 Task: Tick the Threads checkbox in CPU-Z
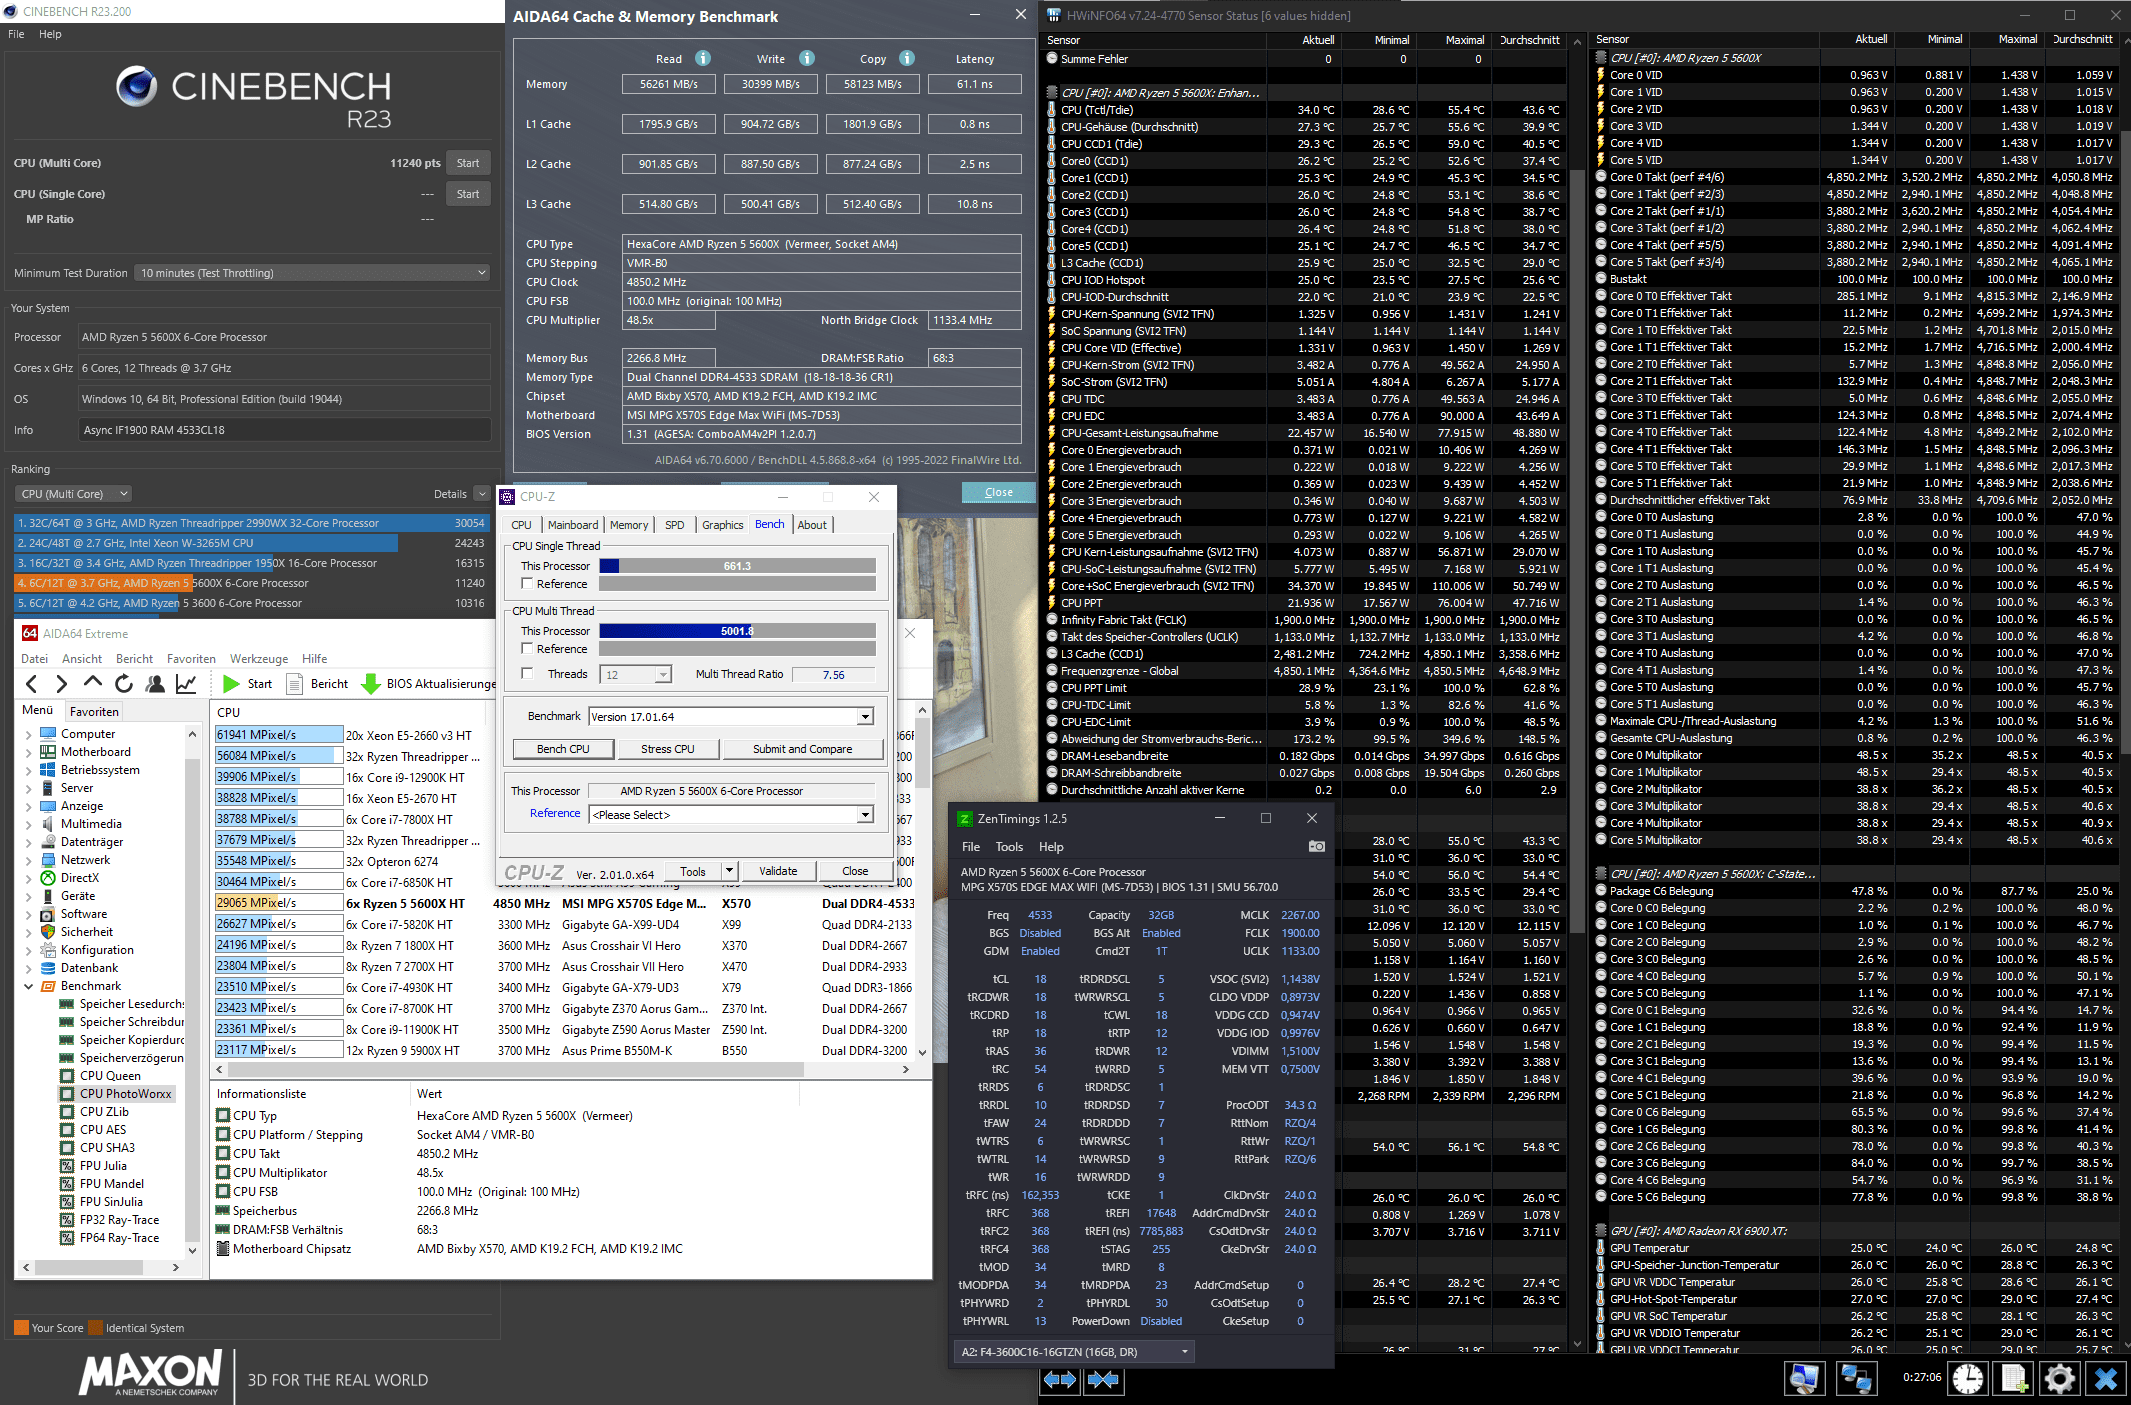(527, 674)
